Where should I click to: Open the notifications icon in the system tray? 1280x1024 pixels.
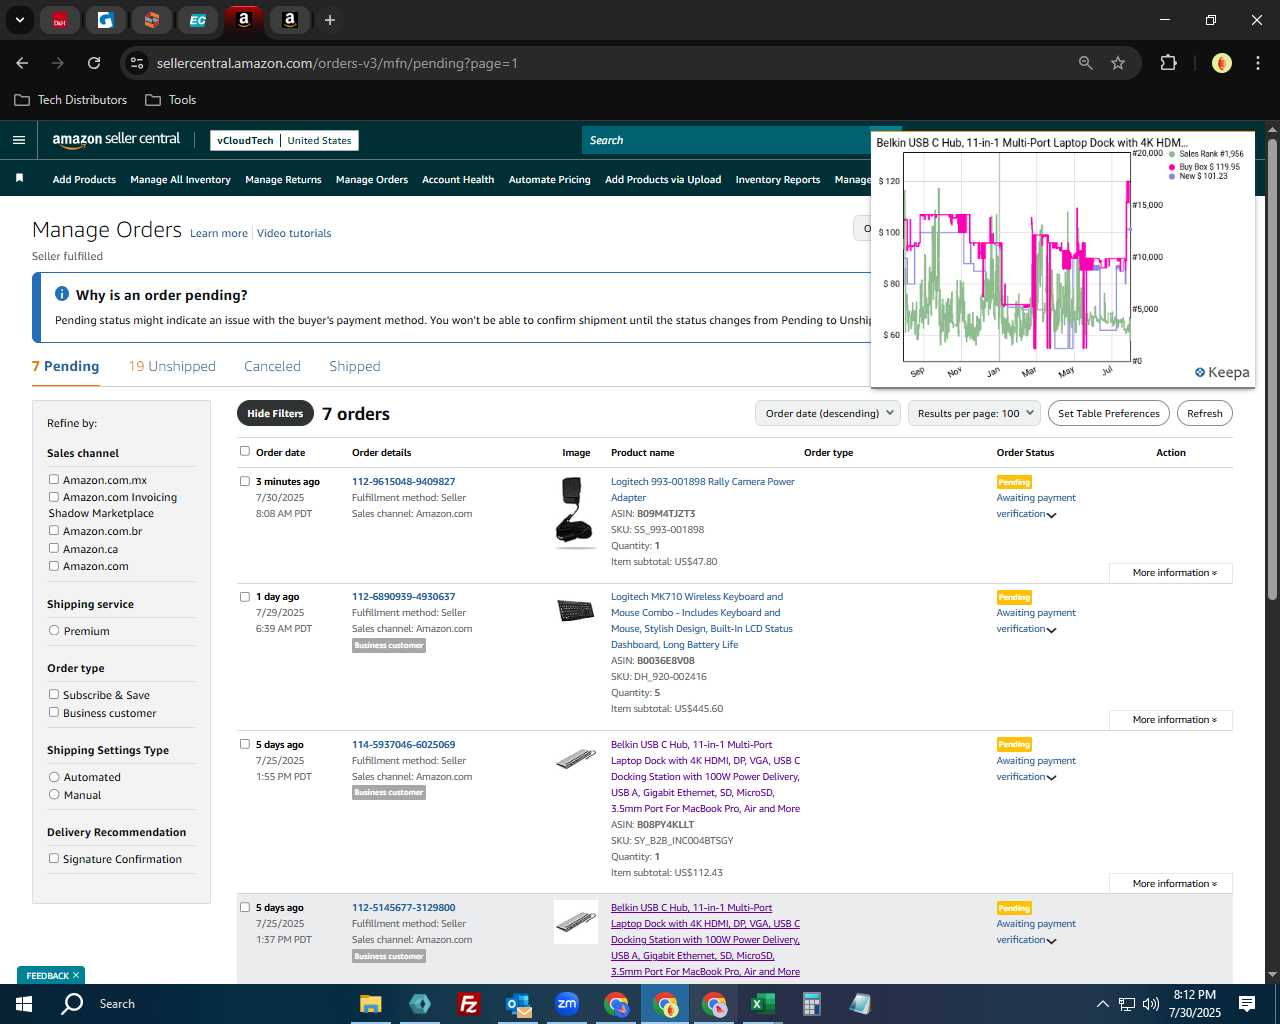point(1247,1004)
